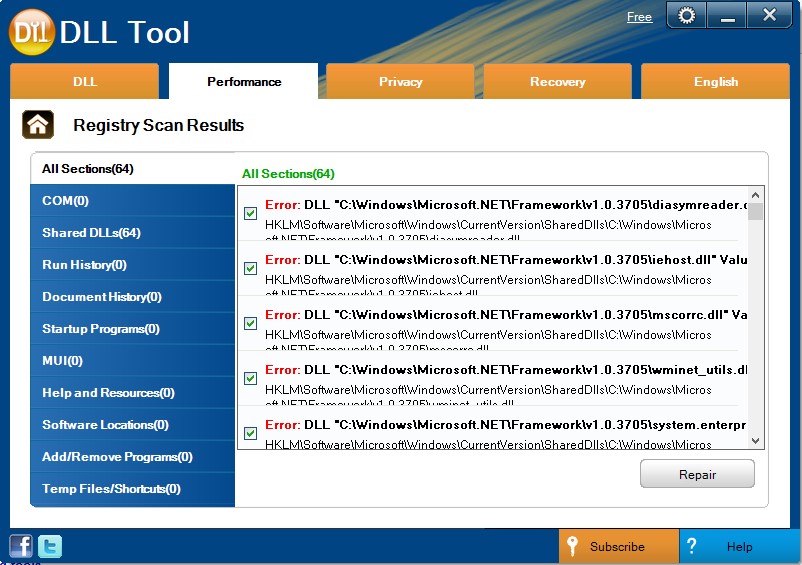
Task: Uncheck the diasymreader DLL error entry
Action: click(x=251, y=213)
